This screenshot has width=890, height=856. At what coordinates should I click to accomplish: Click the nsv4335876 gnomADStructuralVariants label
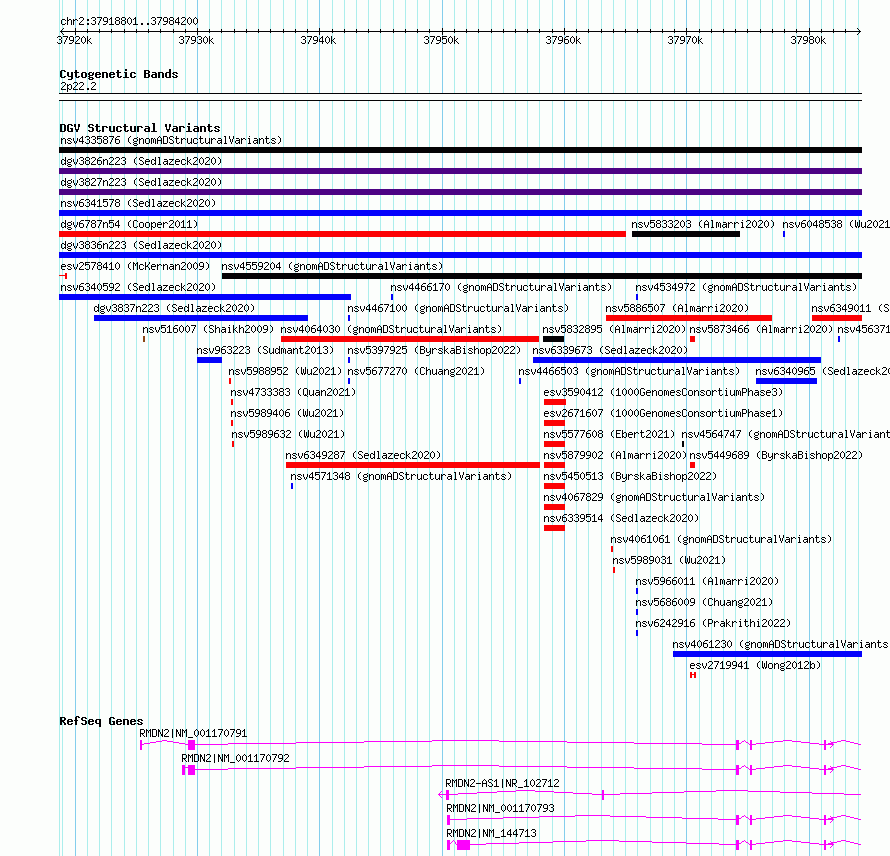point(171,140)
